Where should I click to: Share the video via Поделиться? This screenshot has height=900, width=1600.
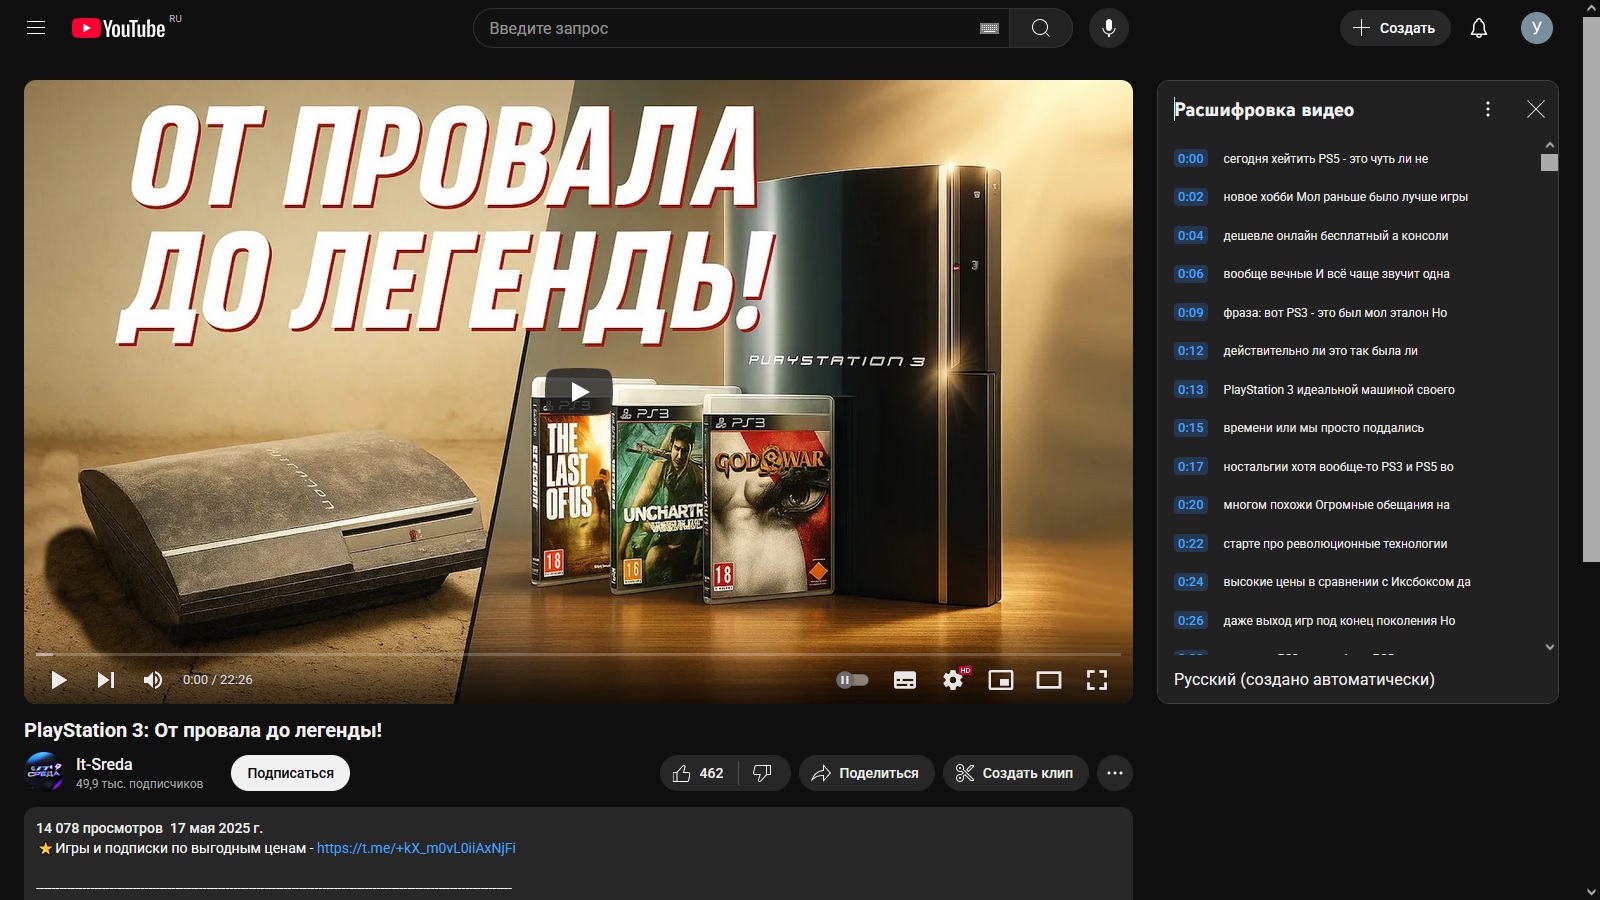pyautogui.click(x=866, y=773)
